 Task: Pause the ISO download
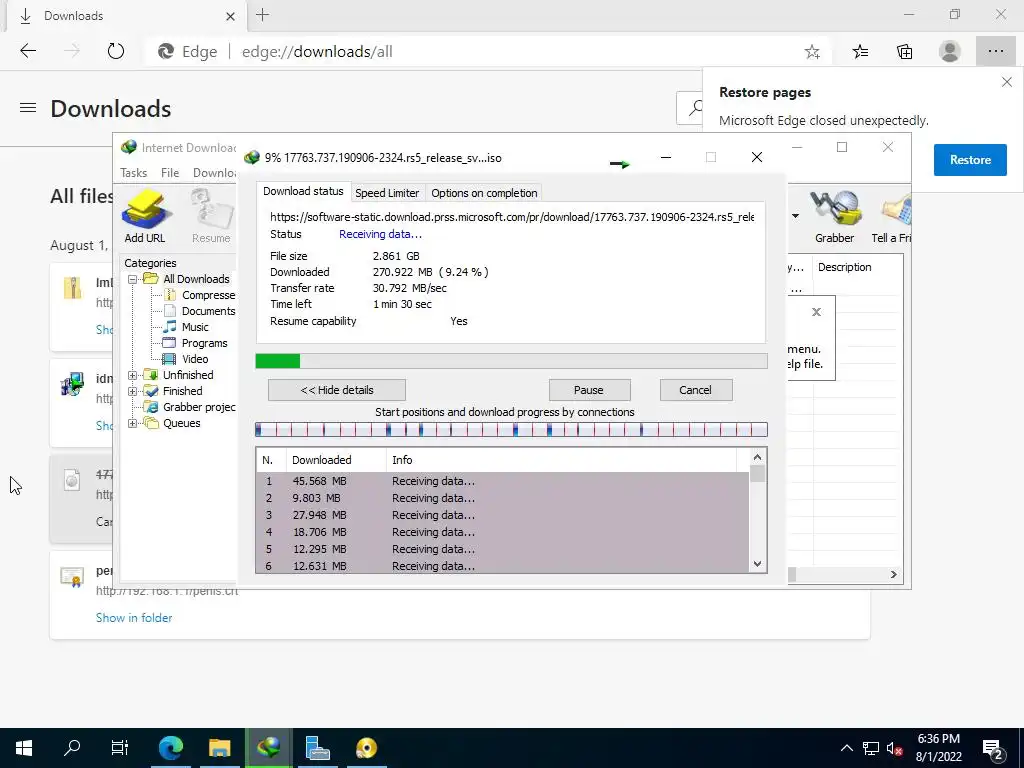[589, 390]
